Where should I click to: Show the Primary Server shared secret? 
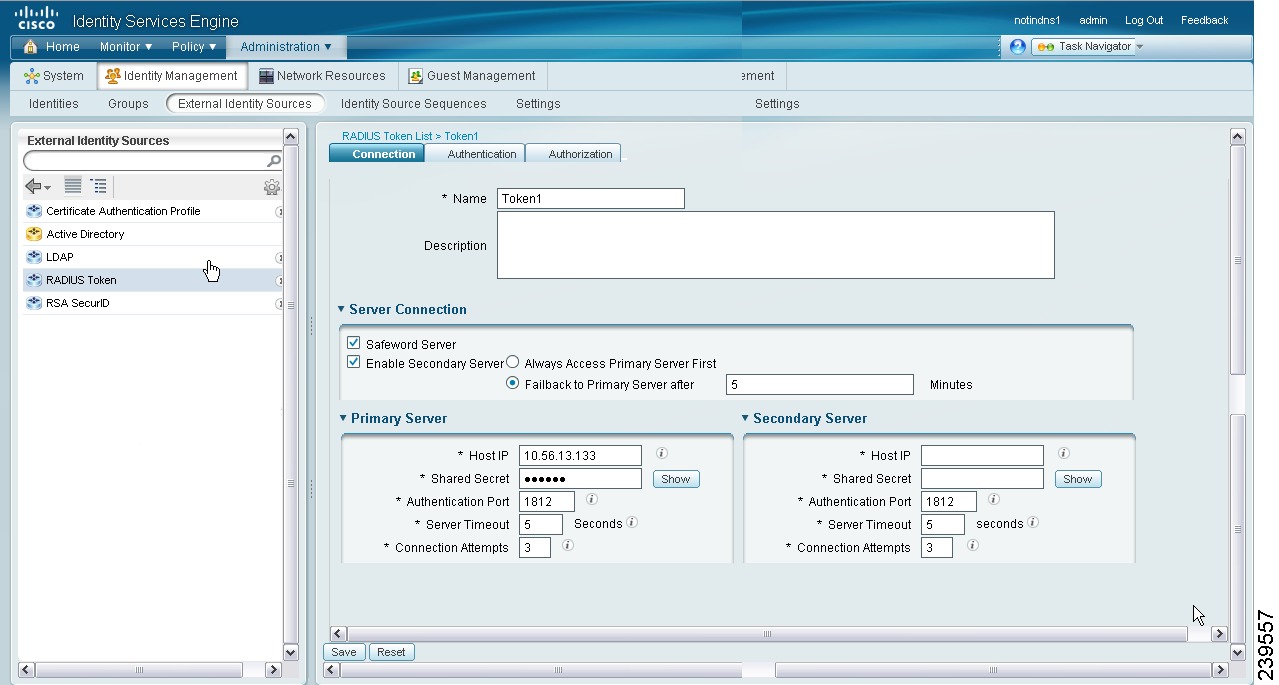pyautogui.click(x=676, y=480)
